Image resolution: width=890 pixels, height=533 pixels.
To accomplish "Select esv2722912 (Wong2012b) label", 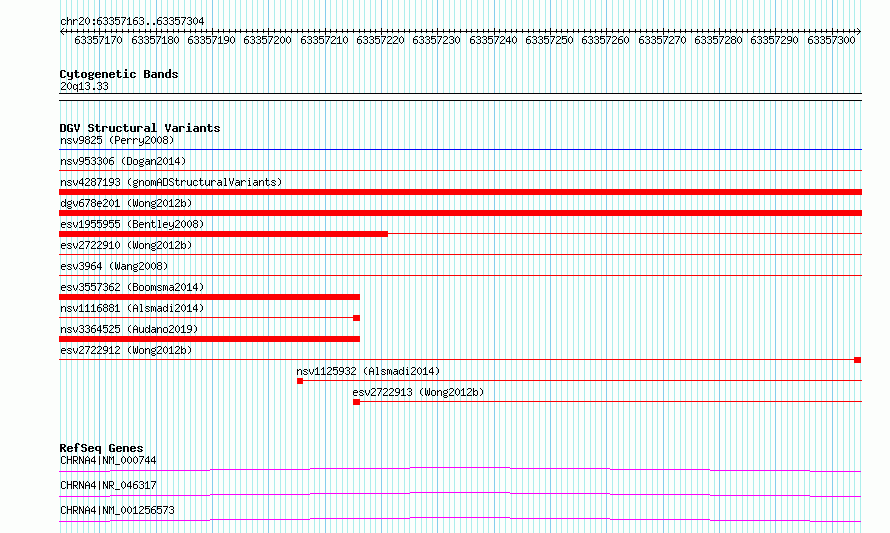I will pos(126,350).
